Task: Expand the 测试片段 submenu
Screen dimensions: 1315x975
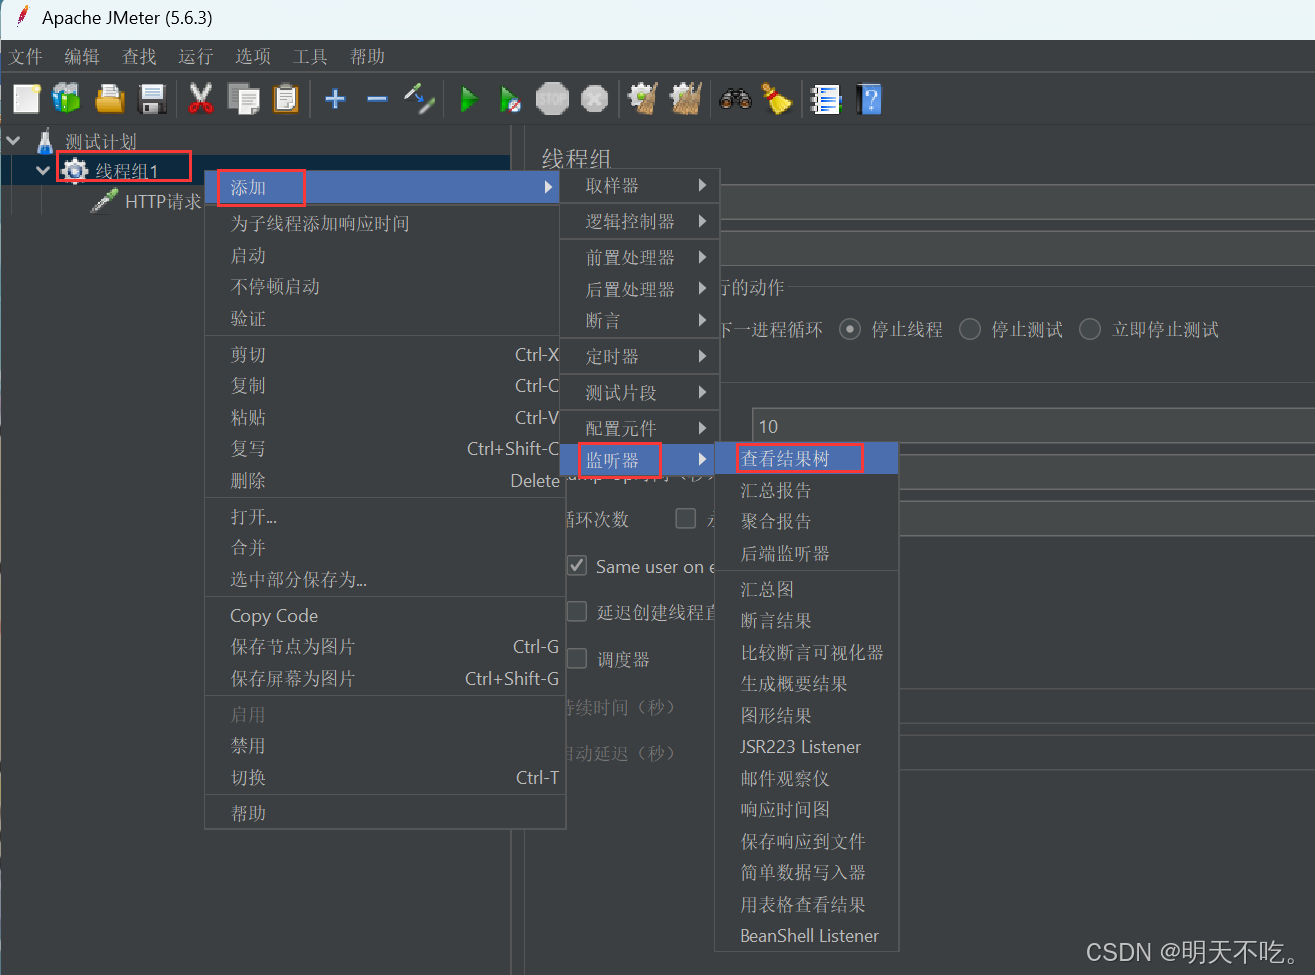Action: point(639,392)
